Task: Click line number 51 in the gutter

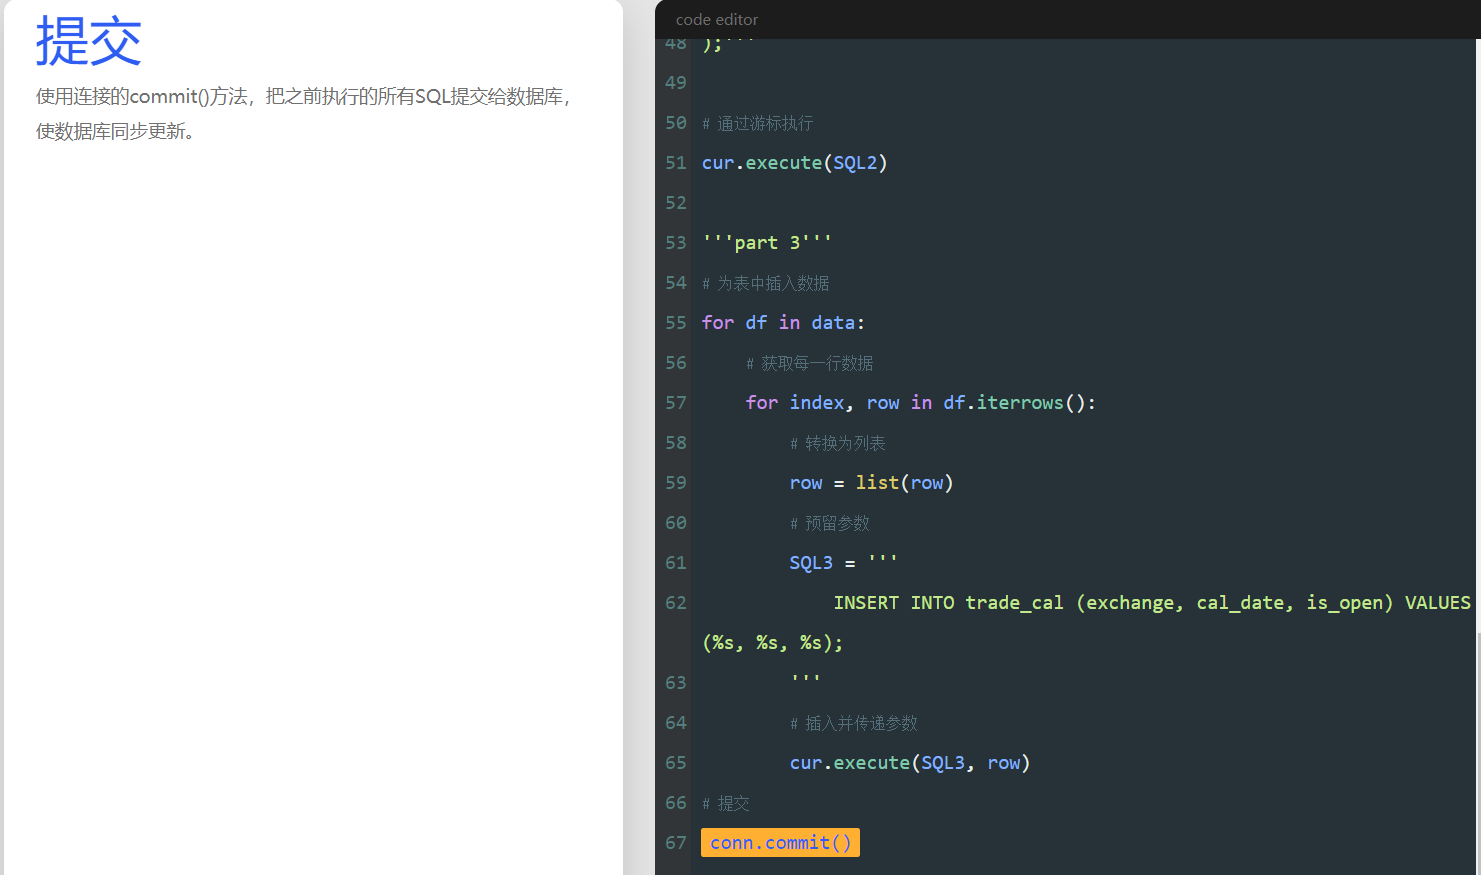Action: [x=676, y=162]
